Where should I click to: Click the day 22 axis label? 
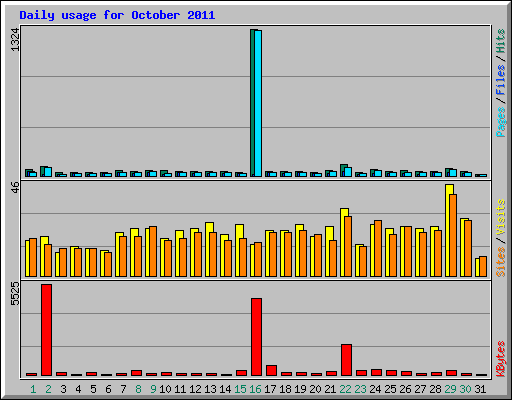345,389
